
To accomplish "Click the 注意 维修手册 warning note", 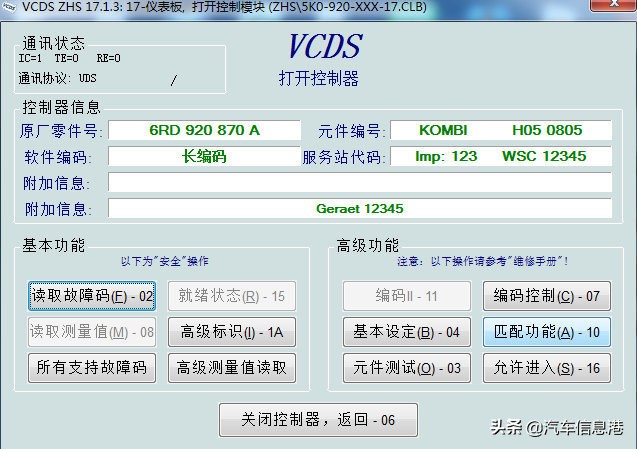I will (x=482, y=261).
